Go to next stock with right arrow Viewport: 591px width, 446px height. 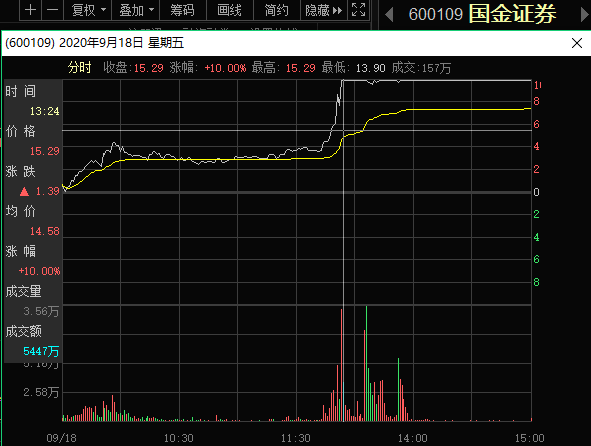584,15
